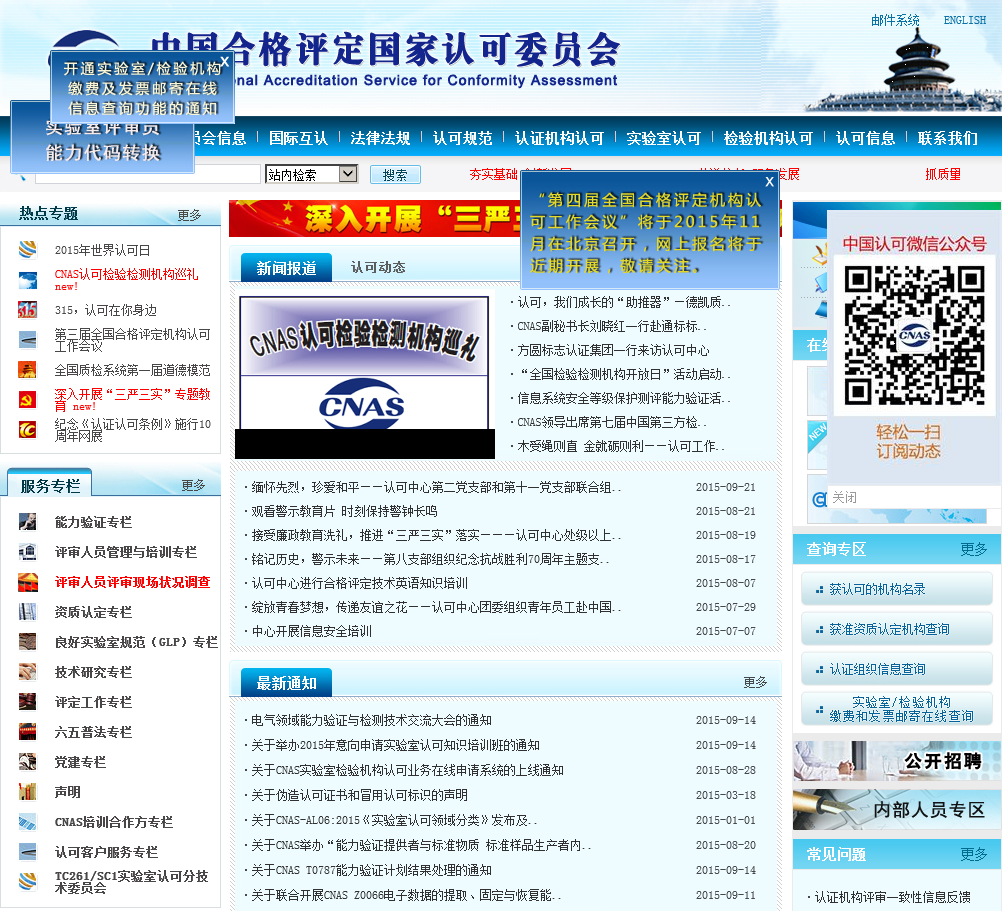The image size is (1002, 911).
Task: Open 法律法规 navigation menu
Action: click(380, 138)
